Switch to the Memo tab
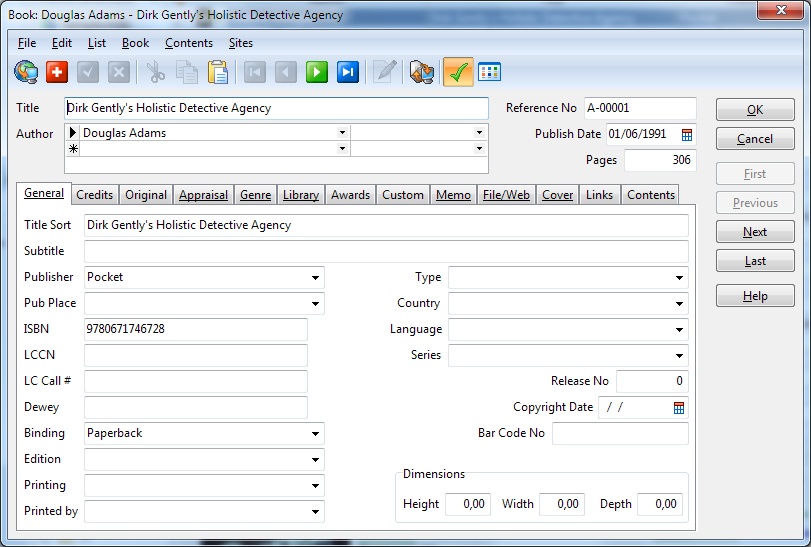Screen dimensions: 811x547 click(x=453, y=195)
